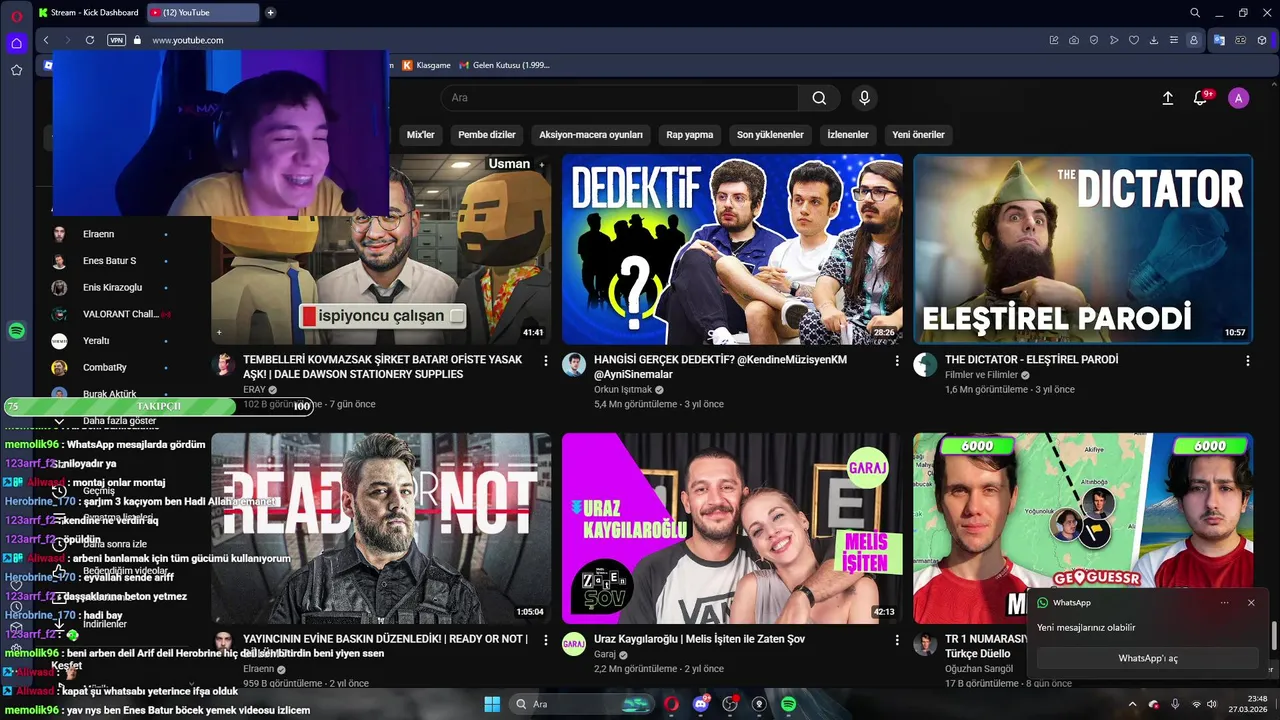Switch to 'Stream - Kick Dashboard' tab

point(88,12)
